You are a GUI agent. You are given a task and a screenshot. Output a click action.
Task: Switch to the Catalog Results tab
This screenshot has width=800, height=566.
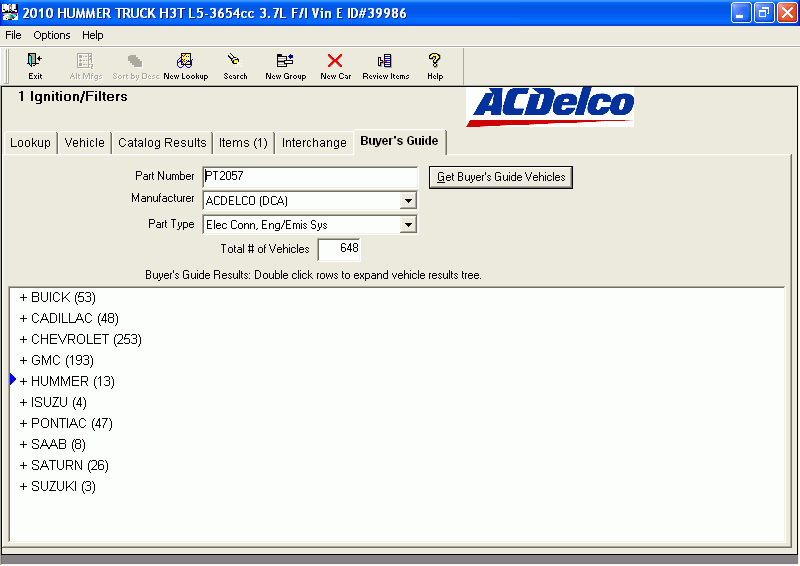click(162, 143)
